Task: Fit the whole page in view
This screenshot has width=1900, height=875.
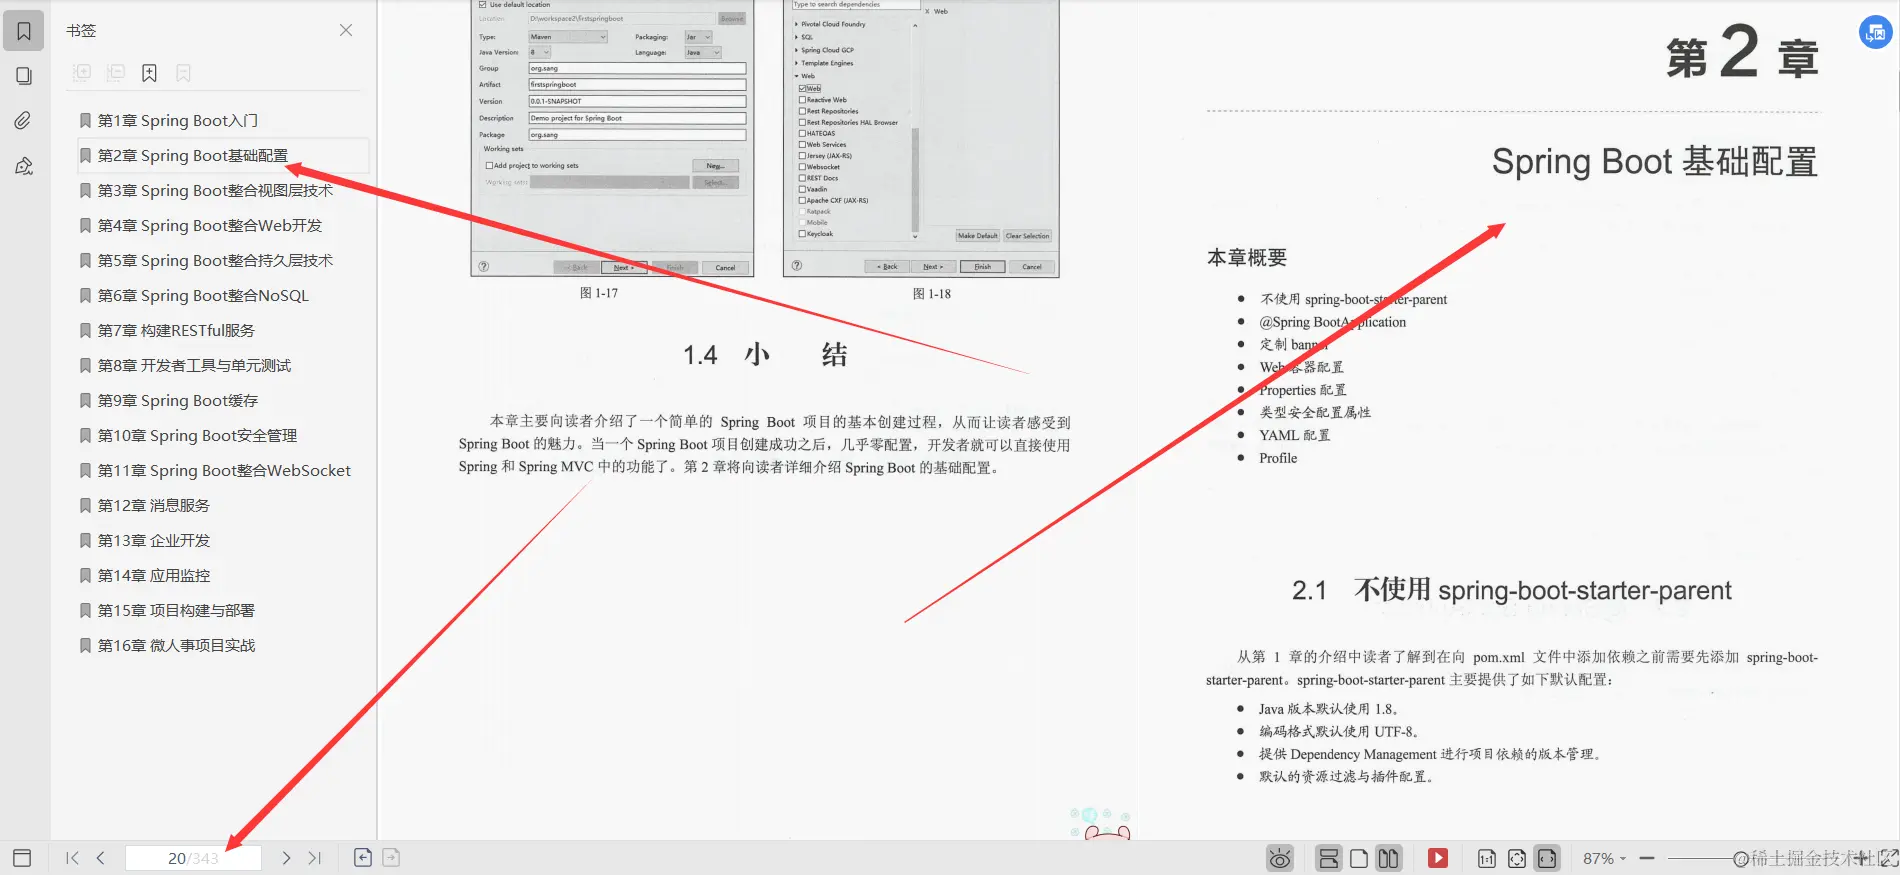Action: [1517, 858]
